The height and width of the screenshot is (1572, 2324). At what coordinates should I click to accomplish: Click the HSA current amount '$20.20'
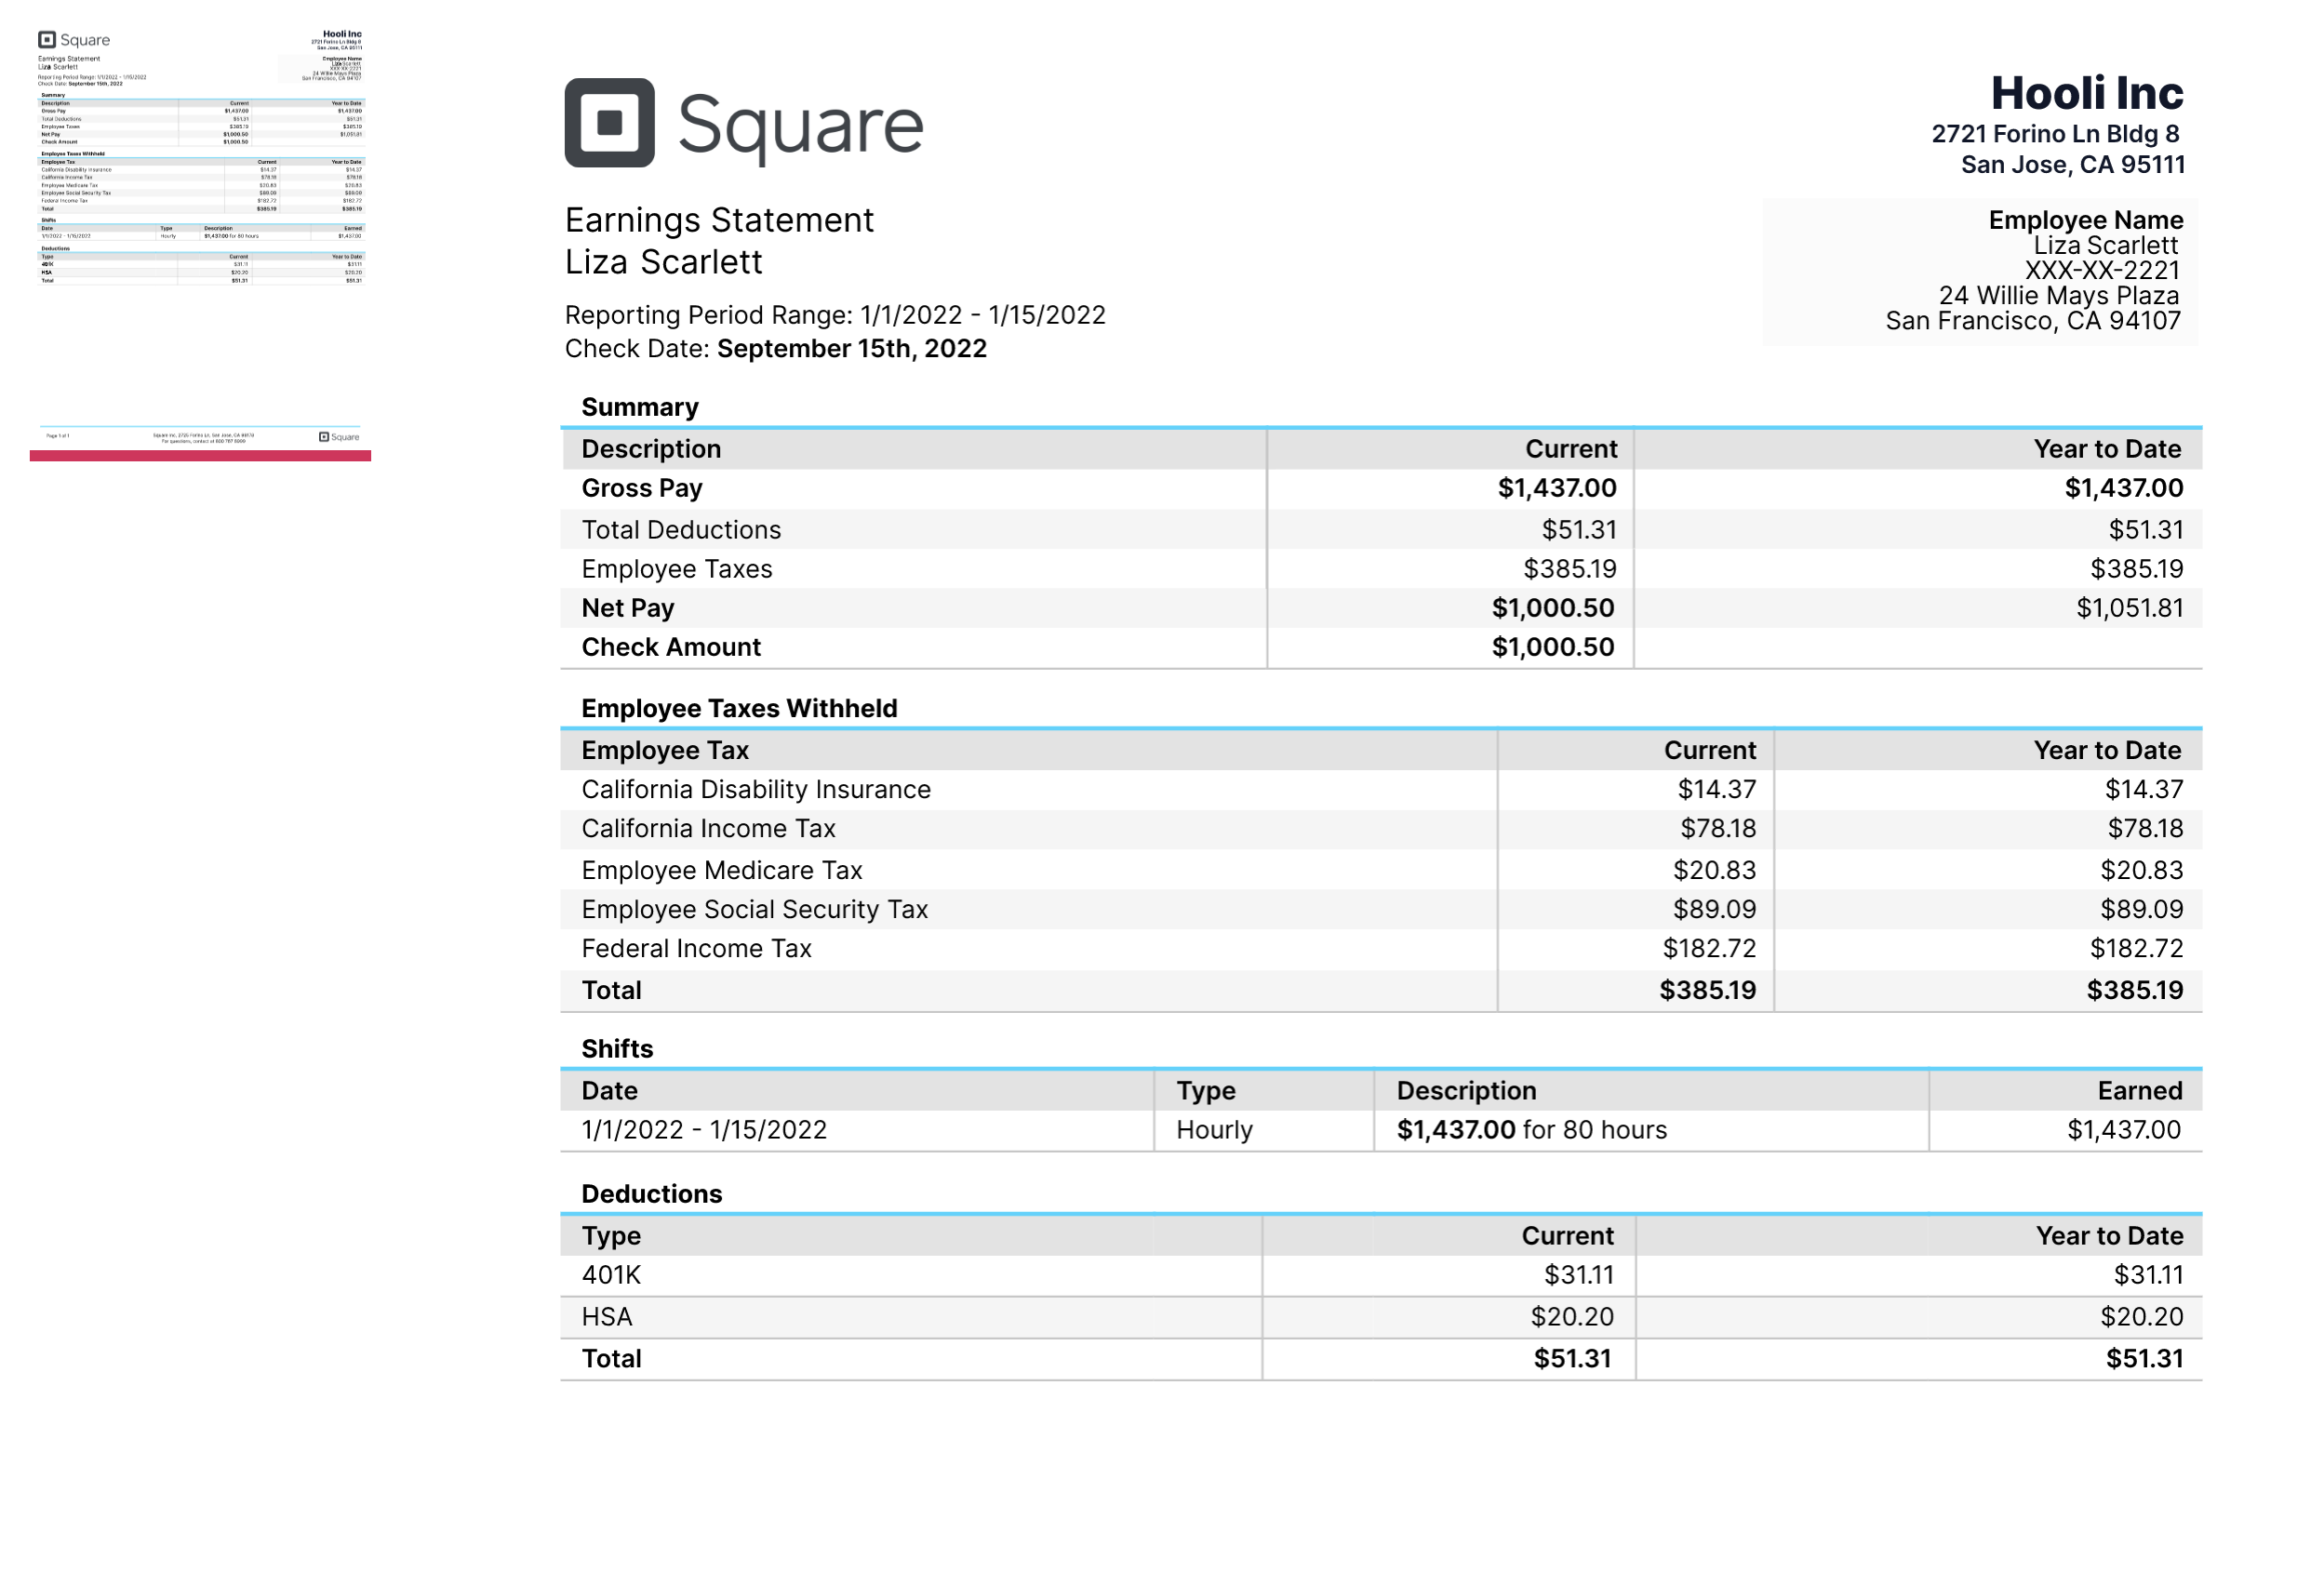pos(1572,1317)
